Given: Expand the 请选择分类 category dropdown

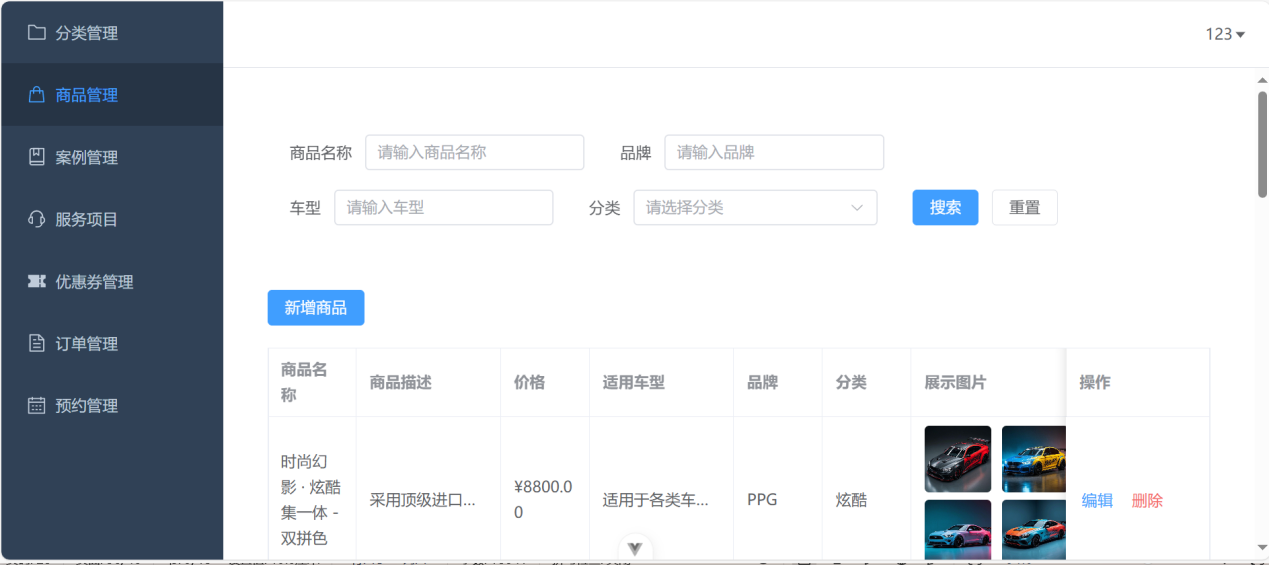Looking at the screenshot, I should pyautogui.click(x=755, y=208).
